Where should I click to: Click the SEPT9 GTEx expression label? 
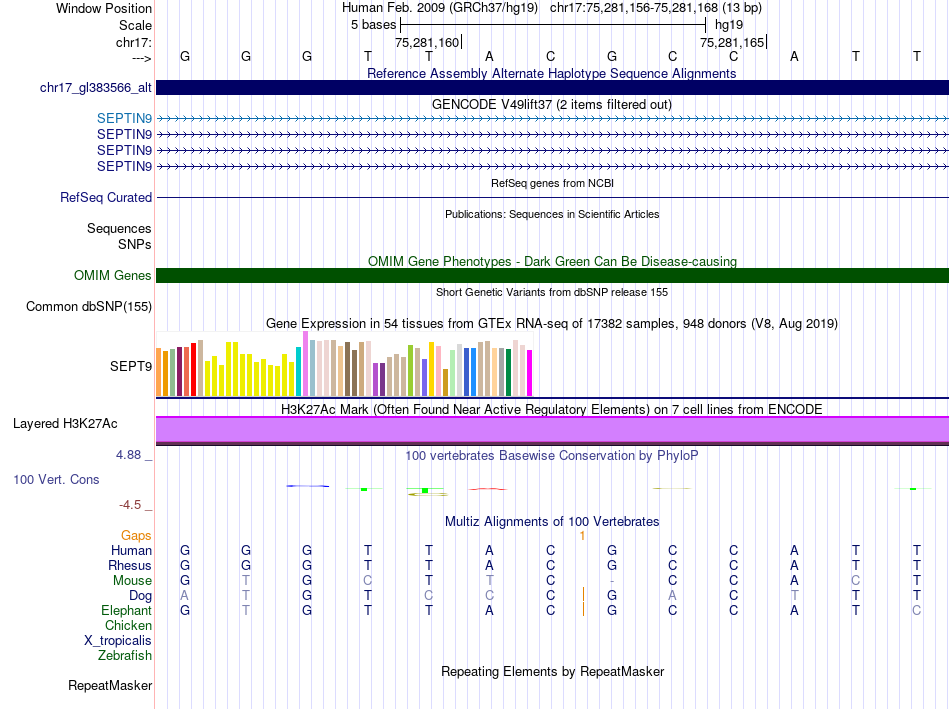[x=131, y=366]
